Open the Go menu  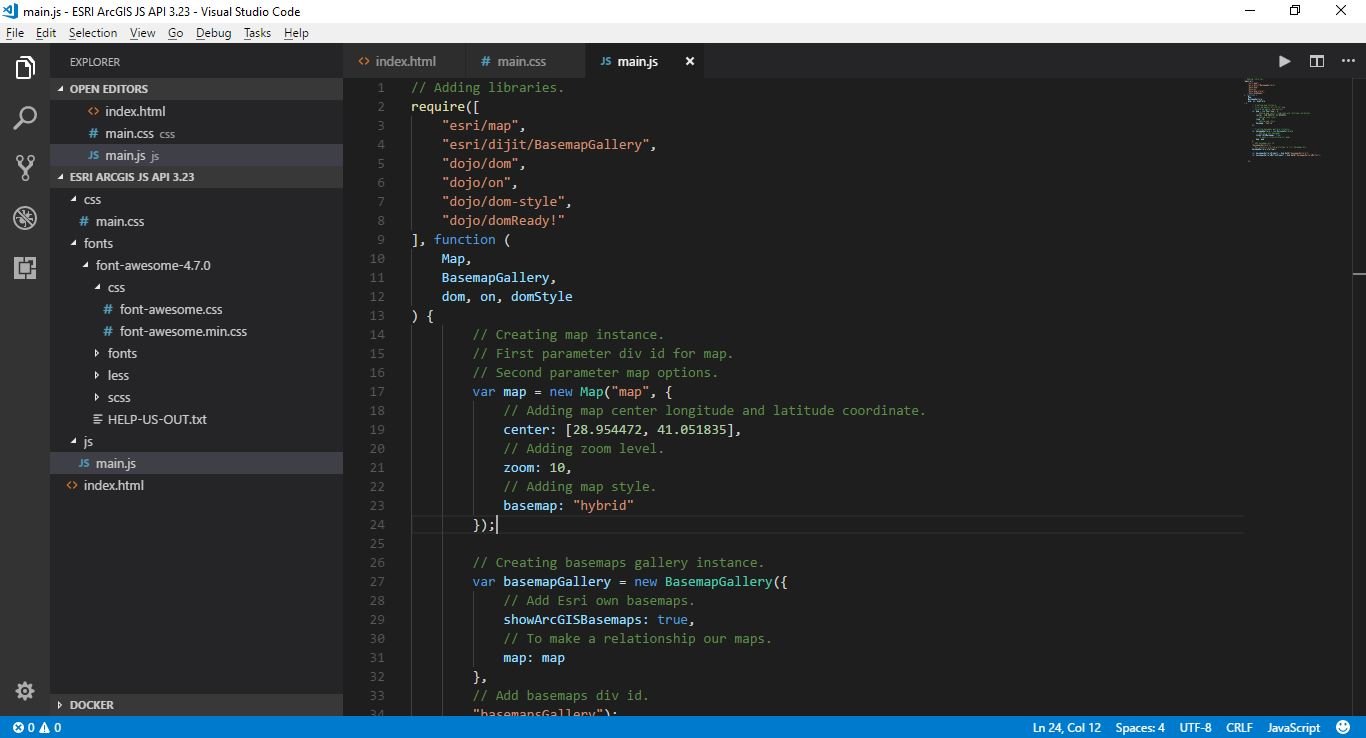pyautogui.click(x=176, y=33)
